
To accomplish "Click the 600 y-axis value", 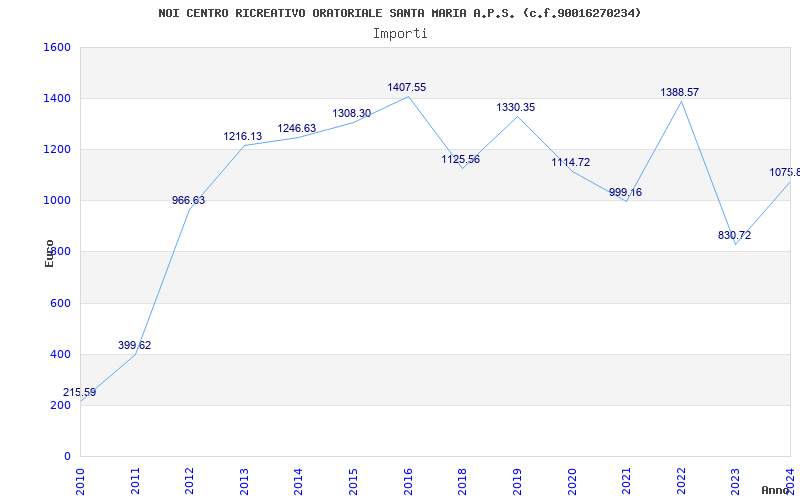I will tap(60, 304).
